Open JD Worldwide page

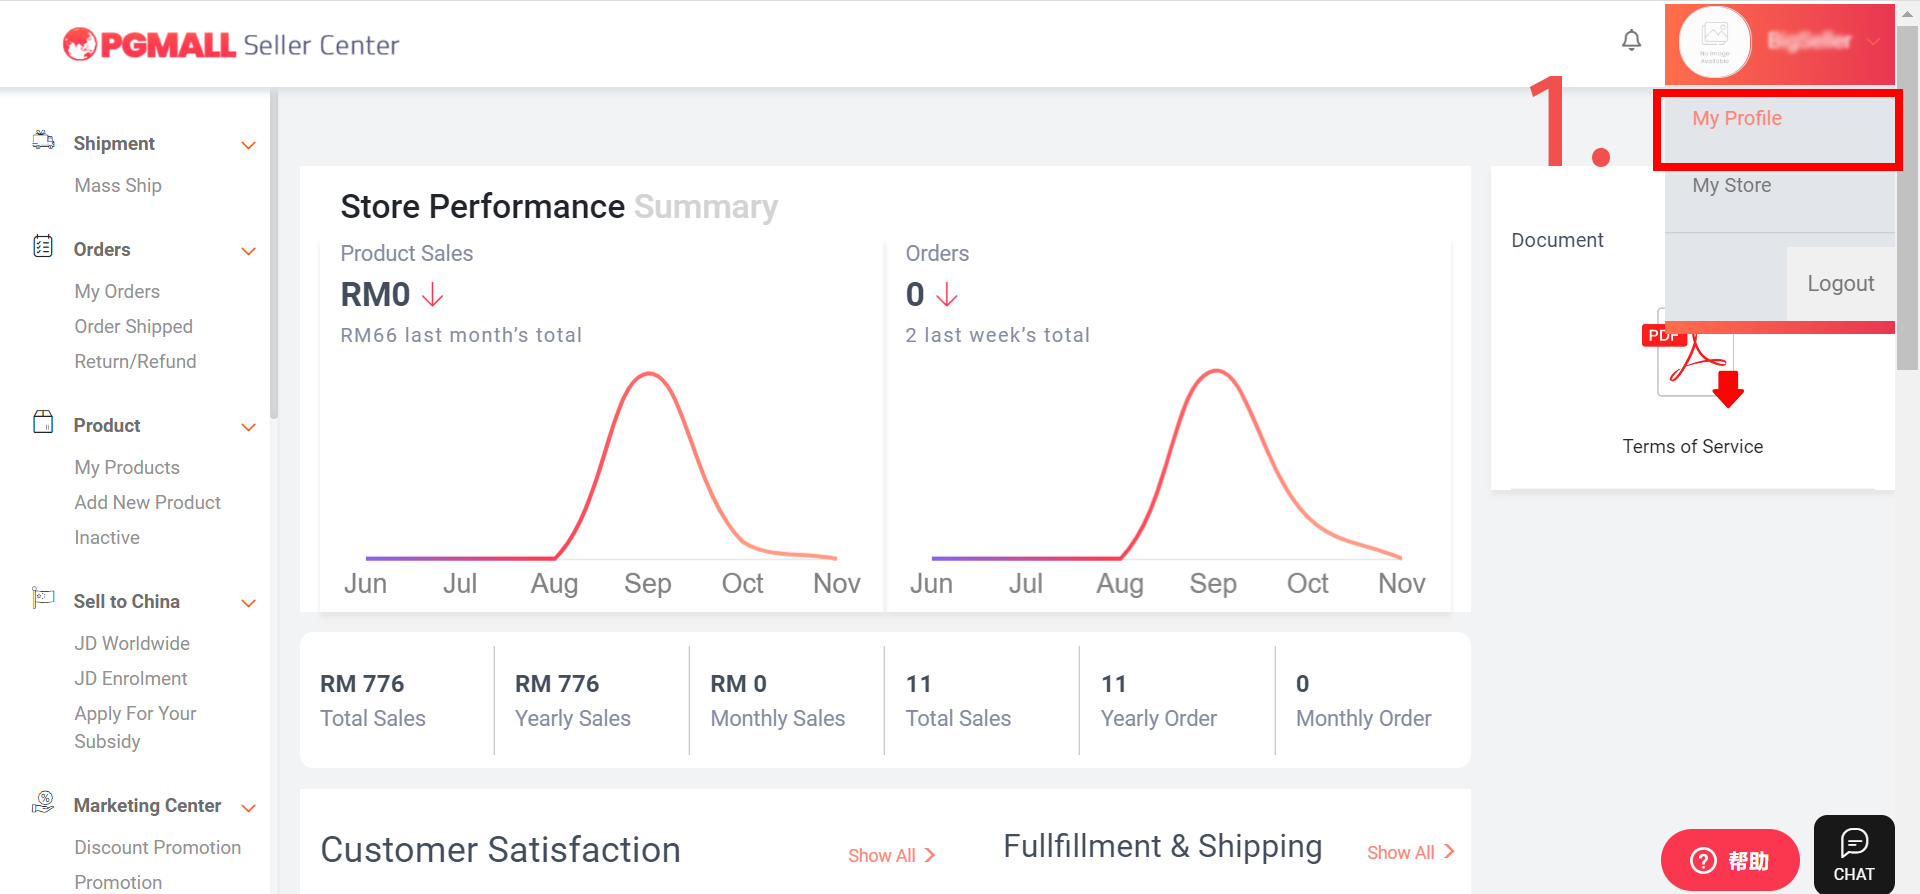132,643
